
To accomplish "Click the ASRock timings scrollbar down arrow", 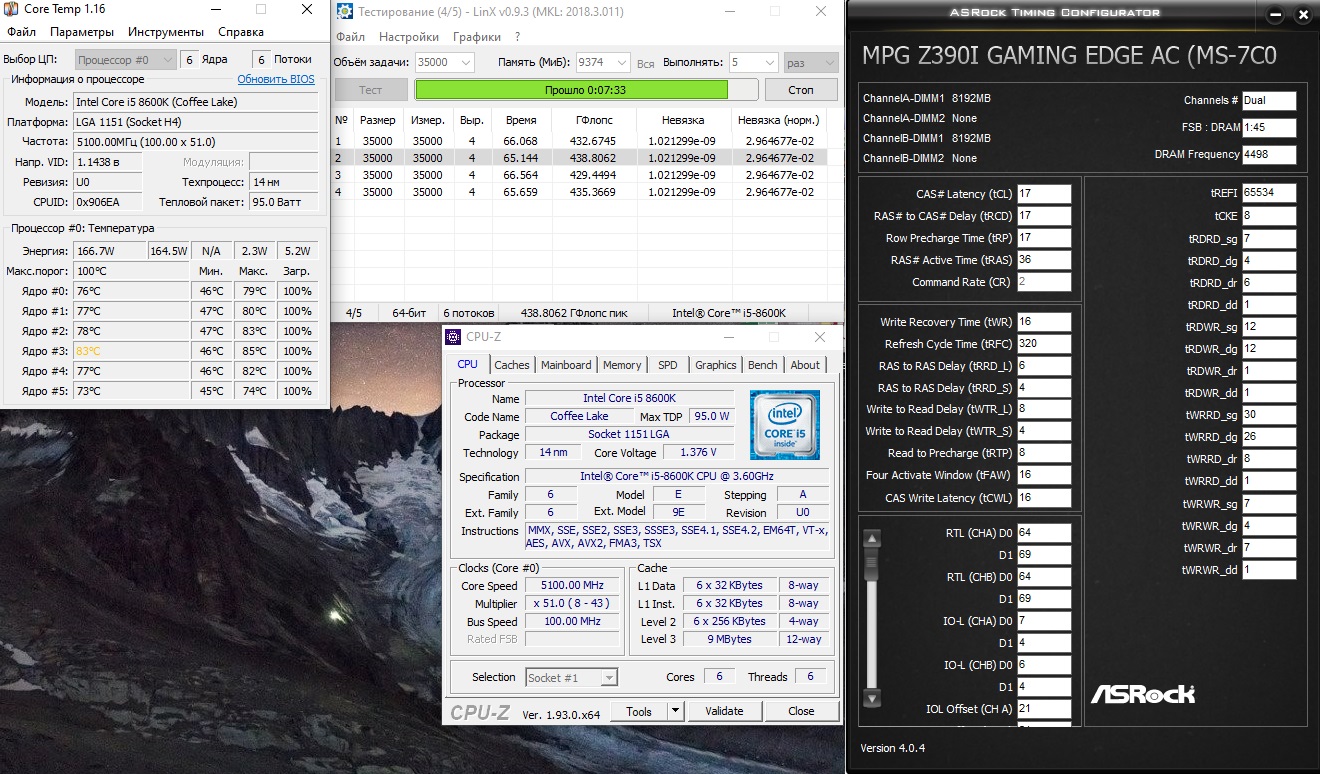I will (872, 698).
